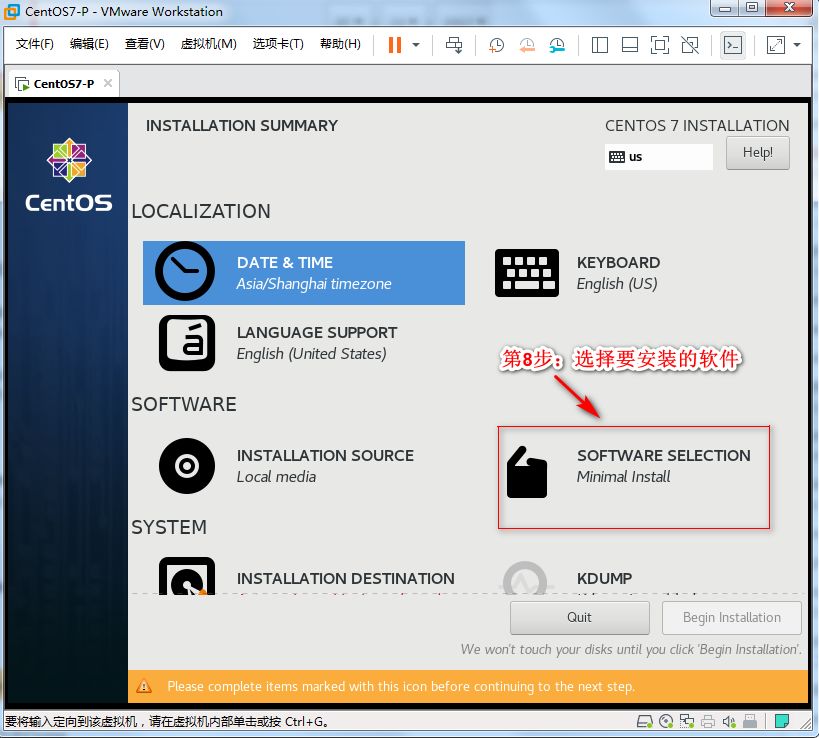Click the virtual printer status icon

[707, 719]
